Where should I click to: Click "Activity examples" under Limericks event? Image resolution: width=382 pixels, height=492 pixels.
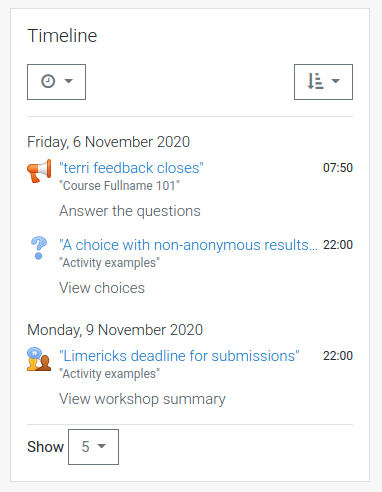tap(109, 374)
